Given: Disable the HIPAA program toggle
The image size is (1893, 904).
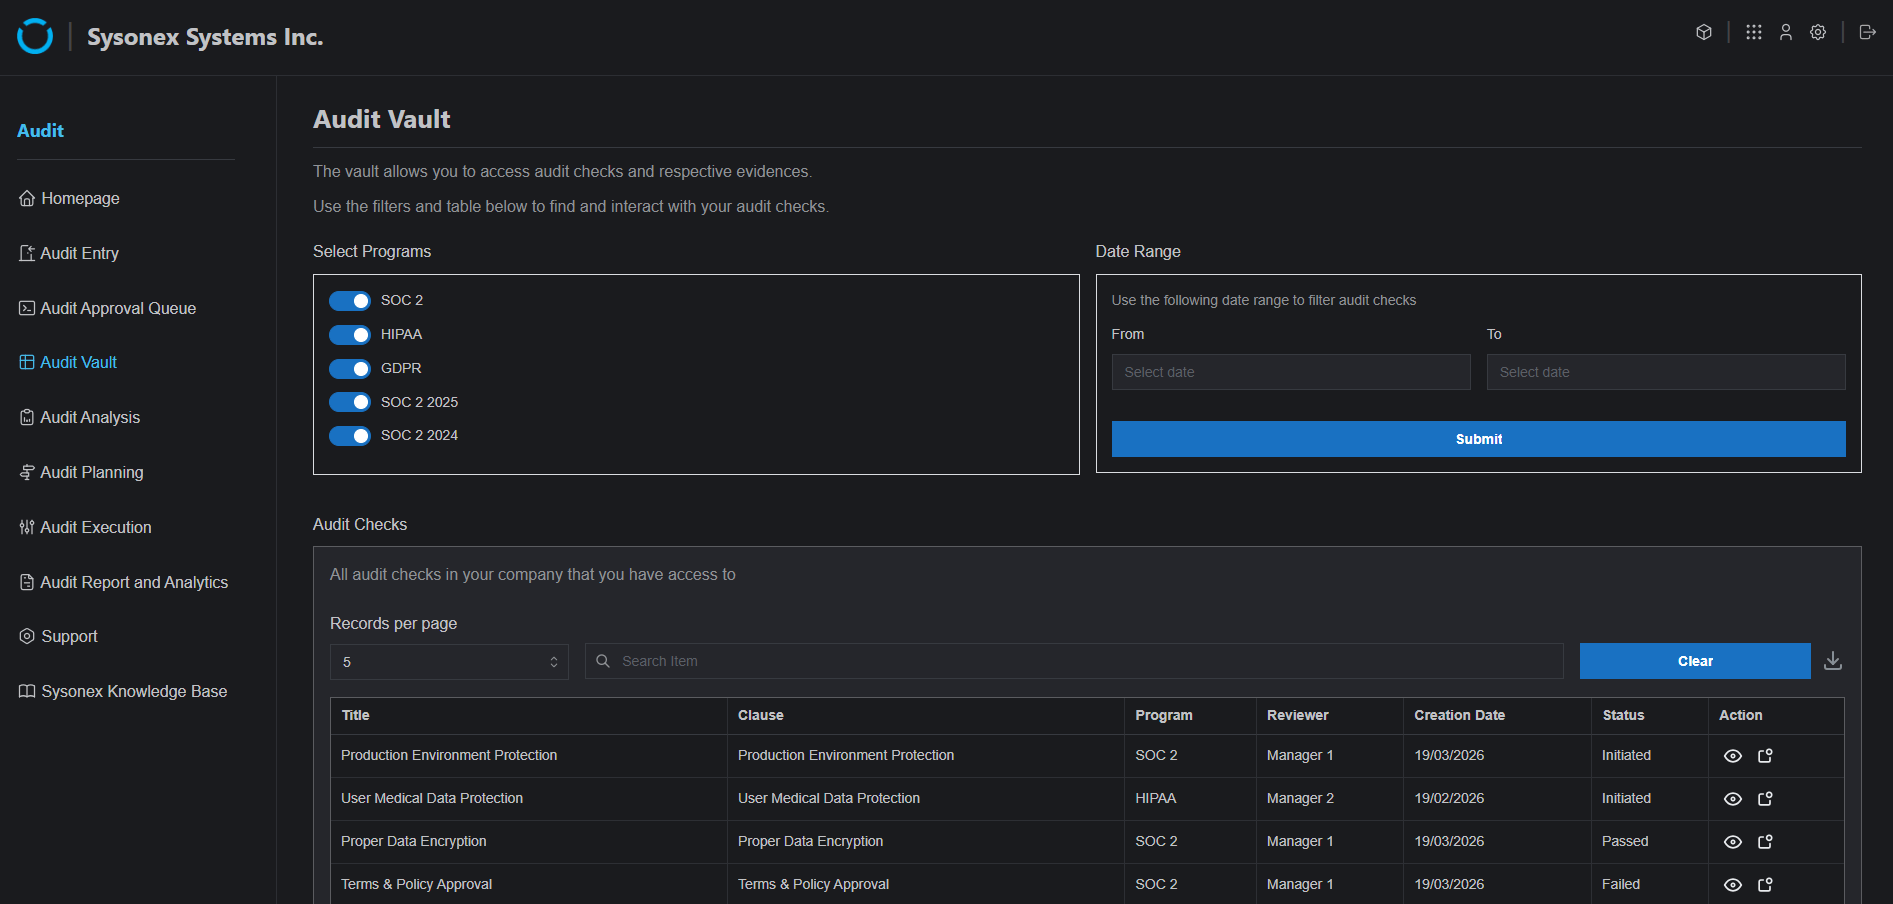Looking at the screenshot, I should point(350,335).
